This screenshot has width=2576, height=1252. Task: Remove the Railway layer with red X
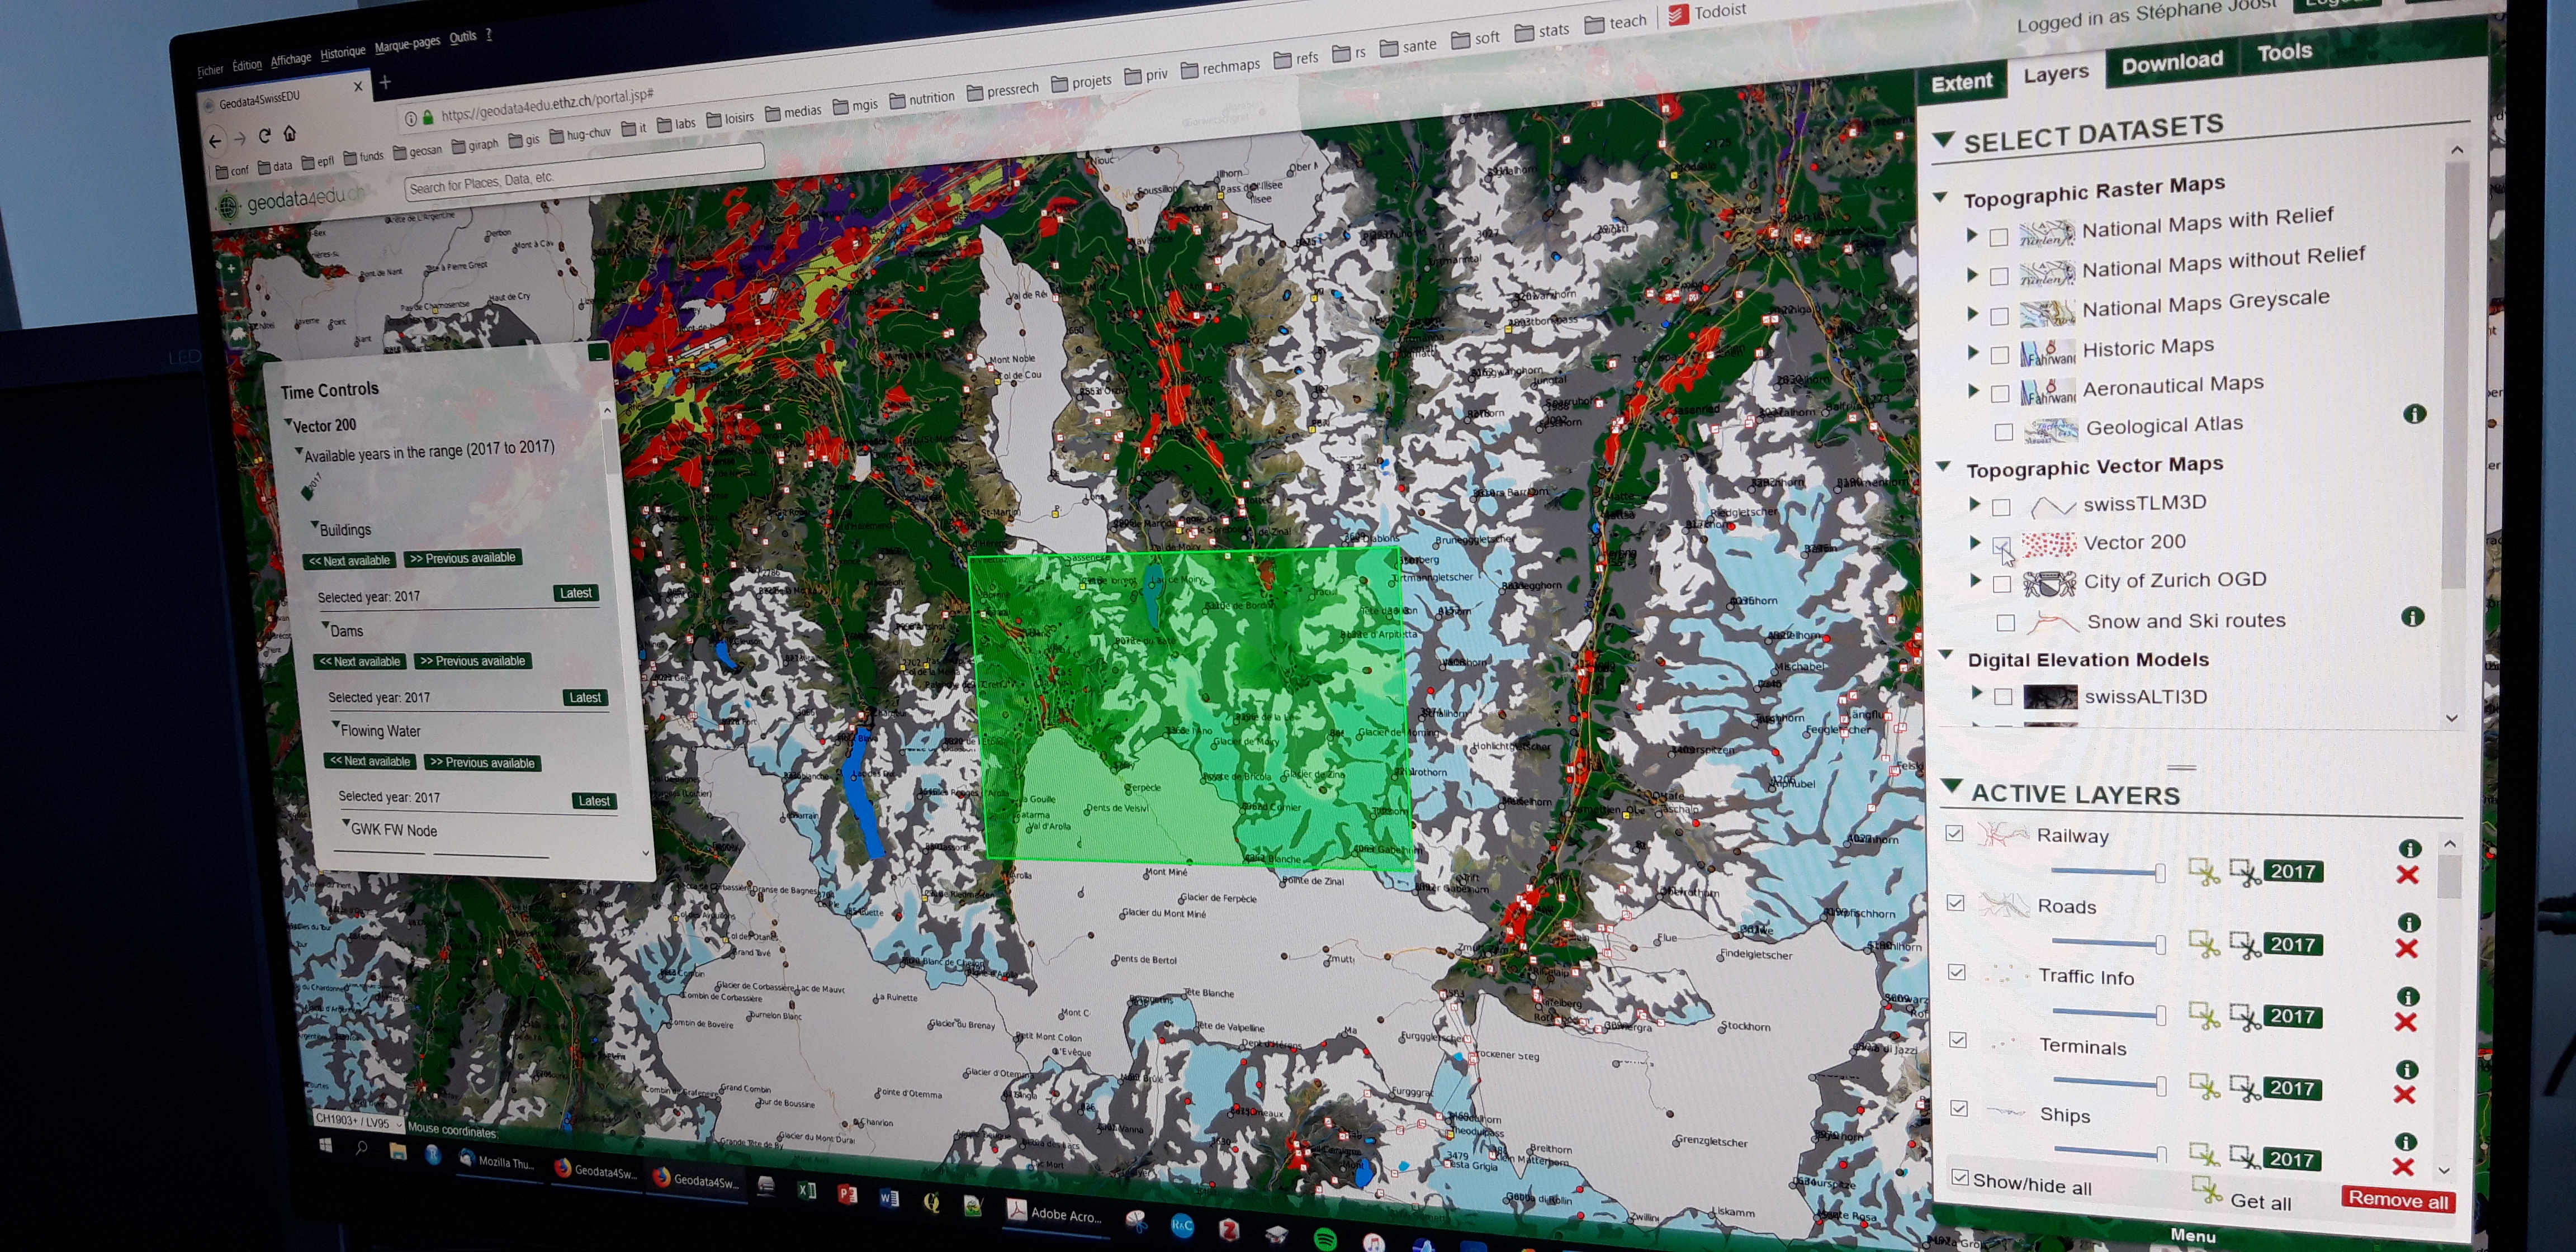click(2407, 875)
